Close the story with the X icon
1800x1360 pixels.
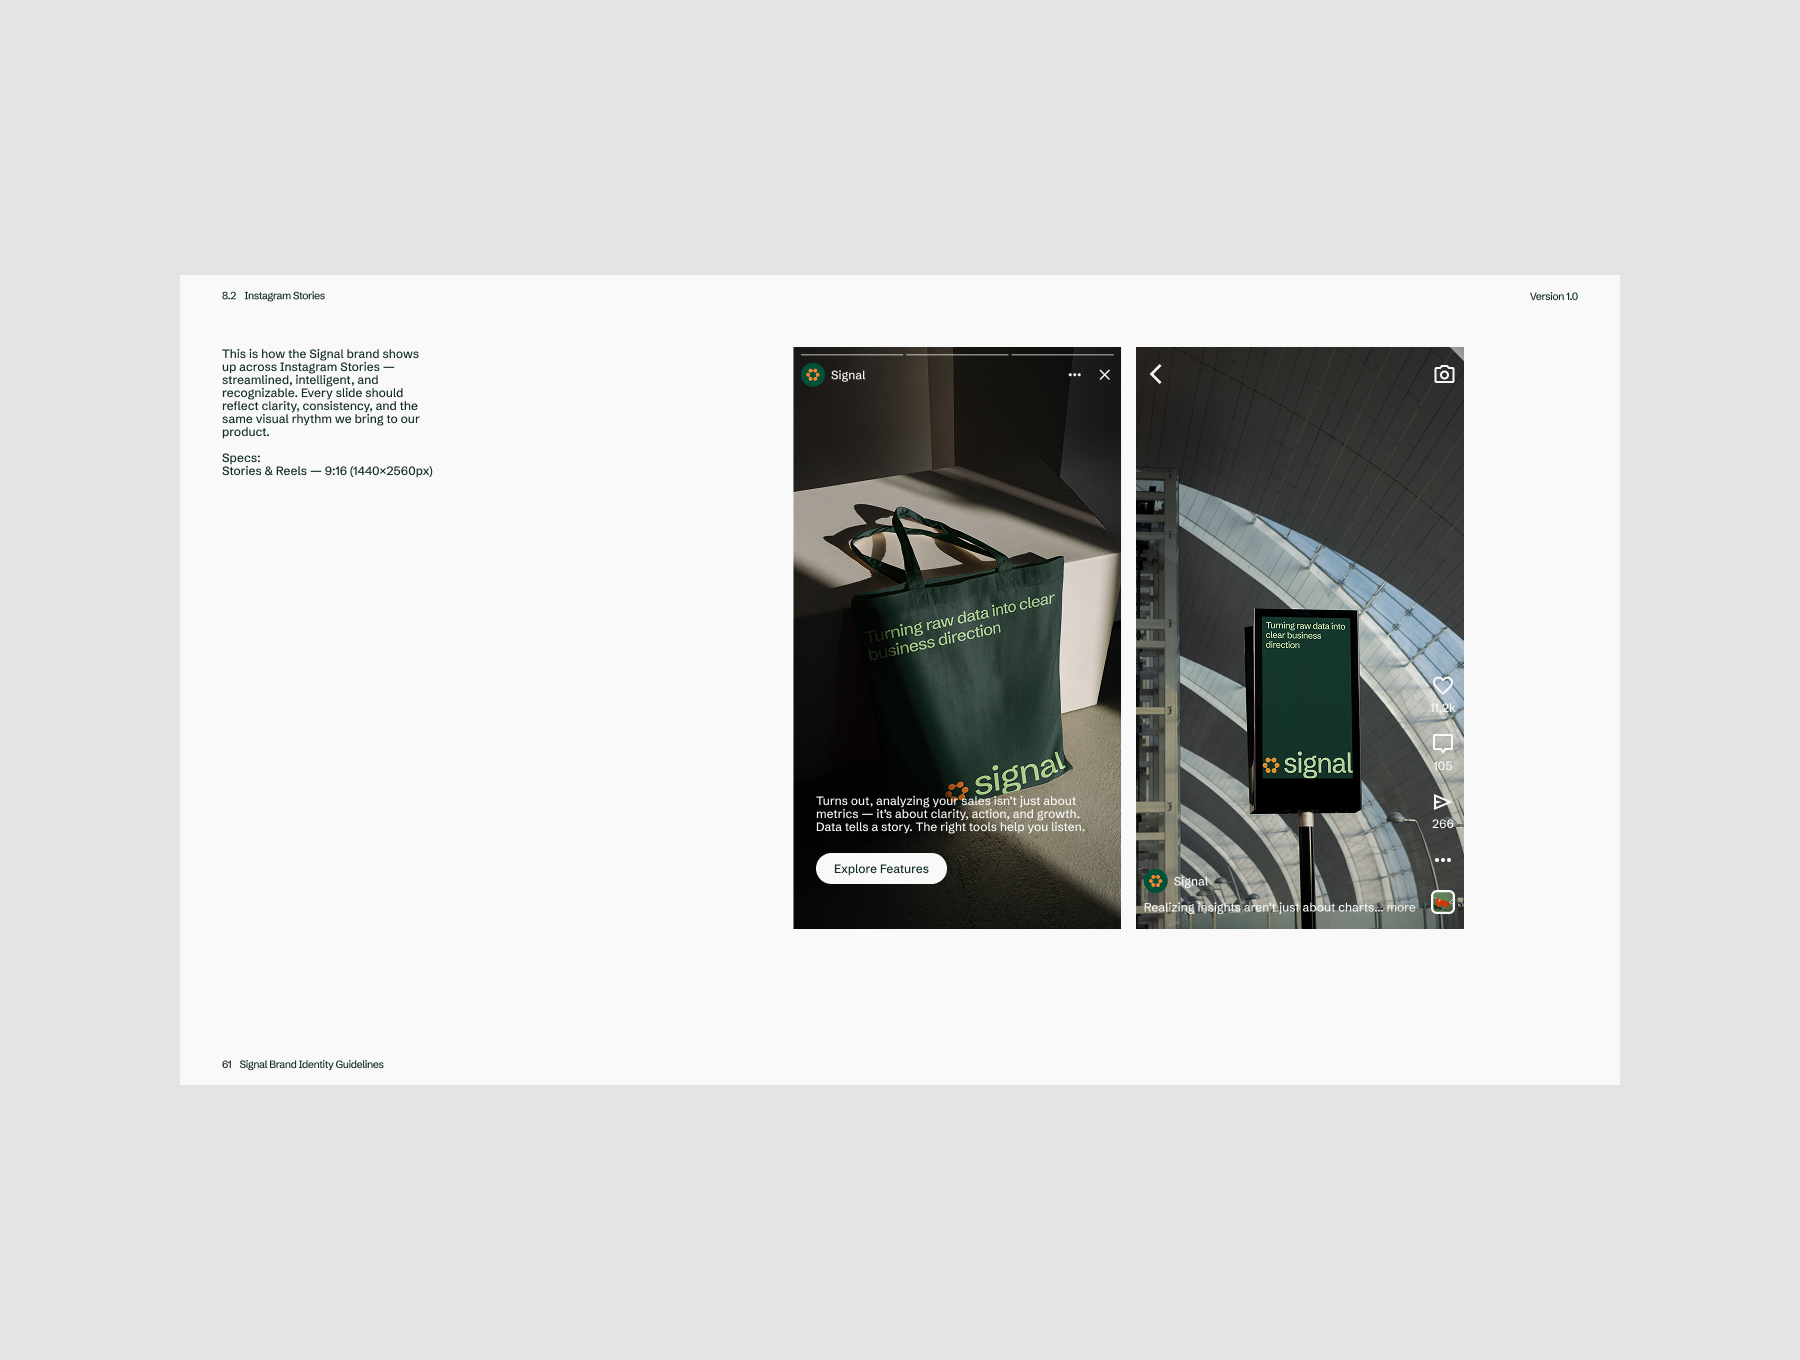1104,375
